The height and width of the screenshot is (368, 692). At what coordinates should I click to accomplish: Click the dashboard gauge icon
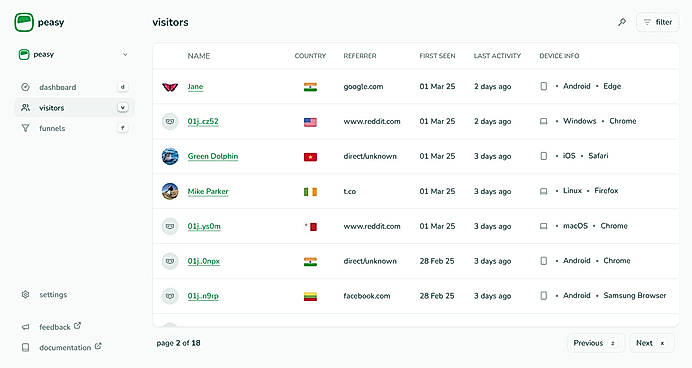click(x=26, y=87)
